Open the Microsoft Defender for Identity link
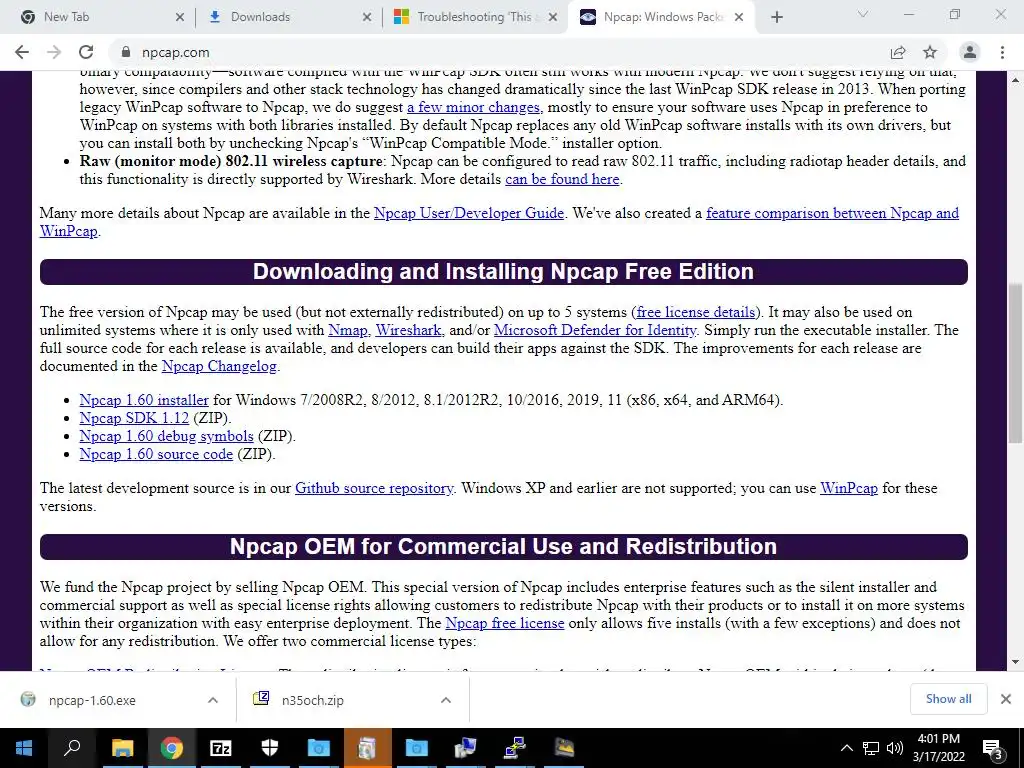This screenshot has width=1024, height=768. (595, 330)
